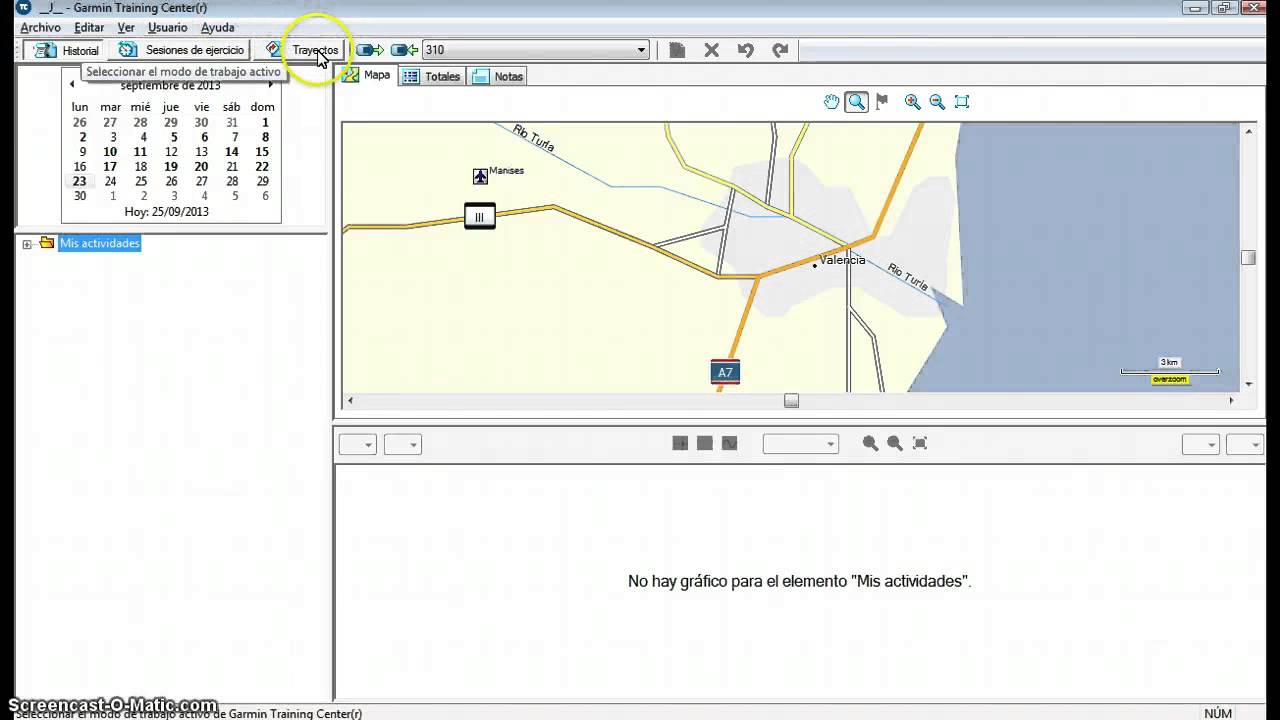Click the map vertical scrollbar thumb

[x=1248, y=257]
